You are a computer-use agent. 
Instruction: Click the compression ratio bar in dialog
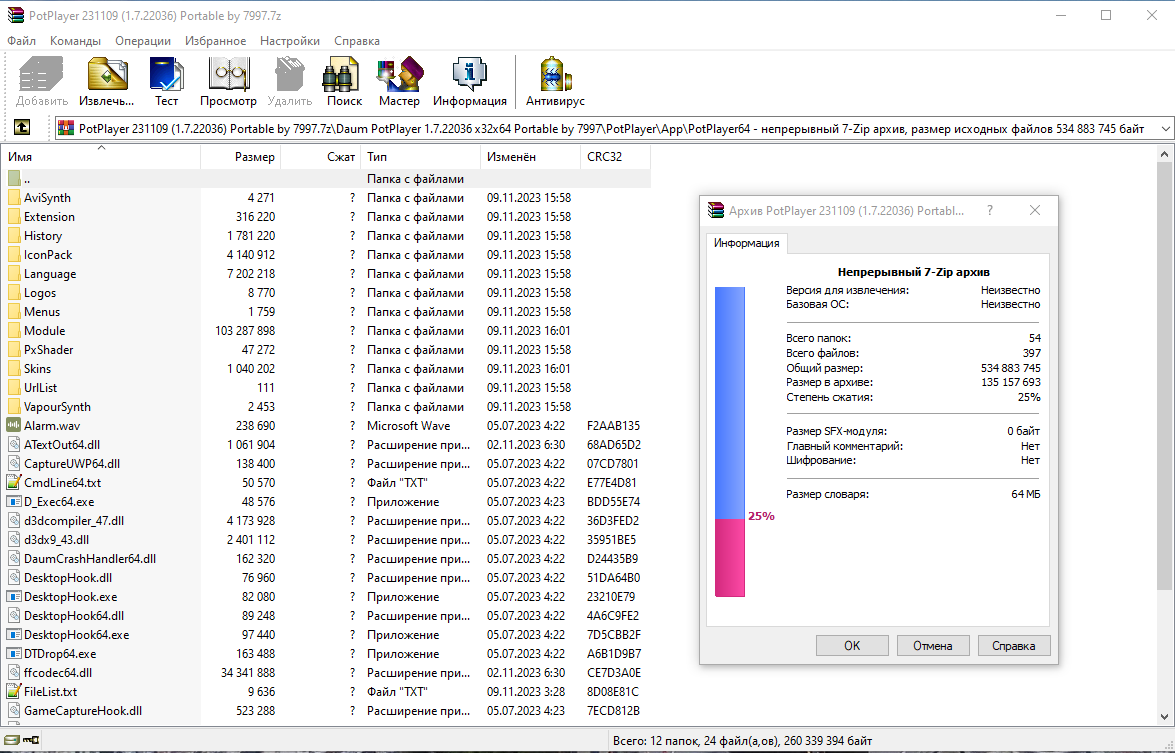pos(730,442)
